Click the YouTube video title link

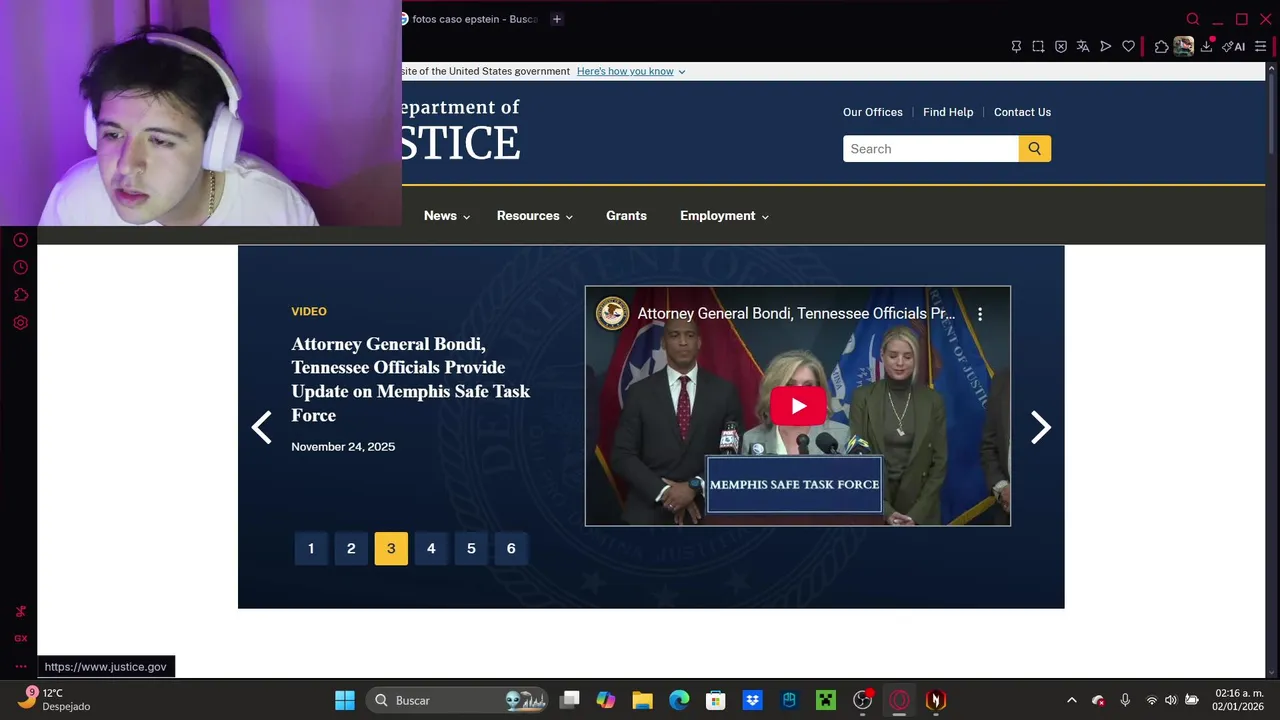point(796,313)
